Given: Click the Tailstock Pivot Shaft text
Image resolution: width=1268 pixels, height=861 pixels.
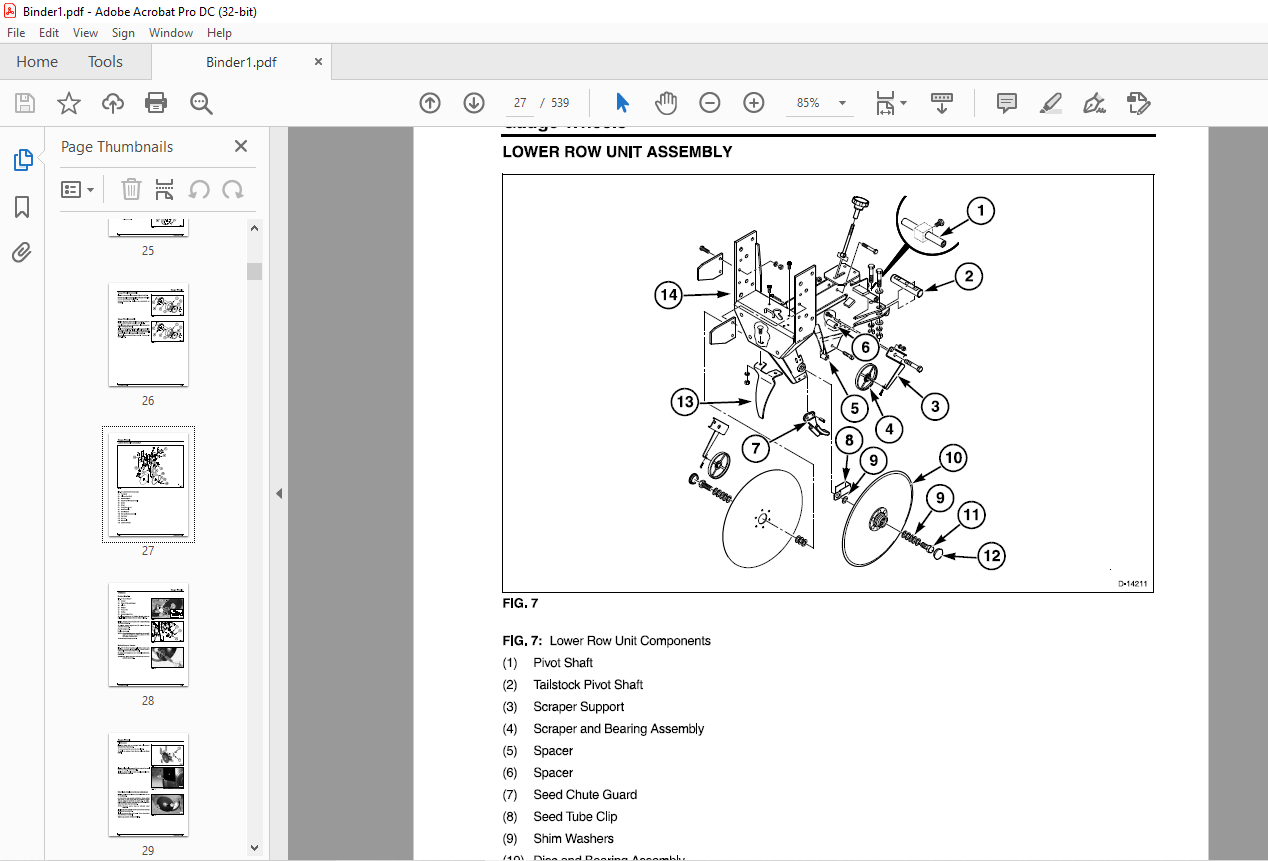Looking at the screenshot, I should [x=588, y=685].
